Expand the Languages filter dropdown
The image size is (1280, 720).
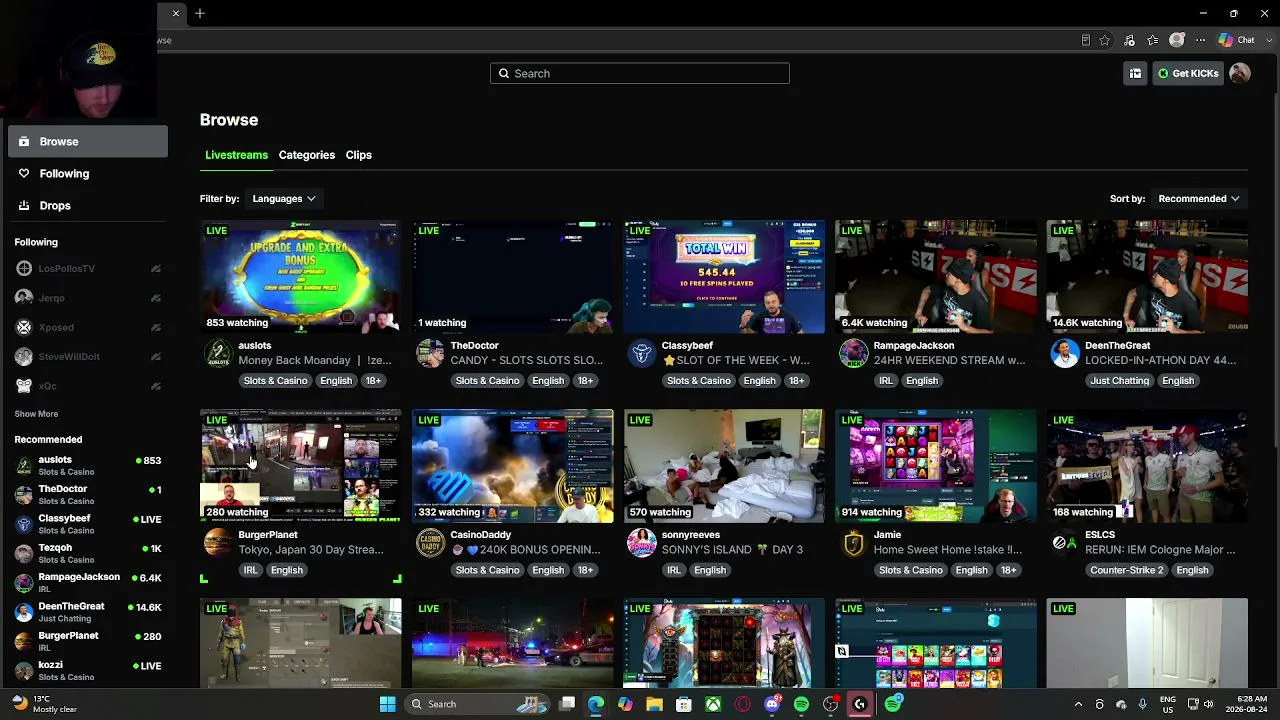click(x=283, y=199)
